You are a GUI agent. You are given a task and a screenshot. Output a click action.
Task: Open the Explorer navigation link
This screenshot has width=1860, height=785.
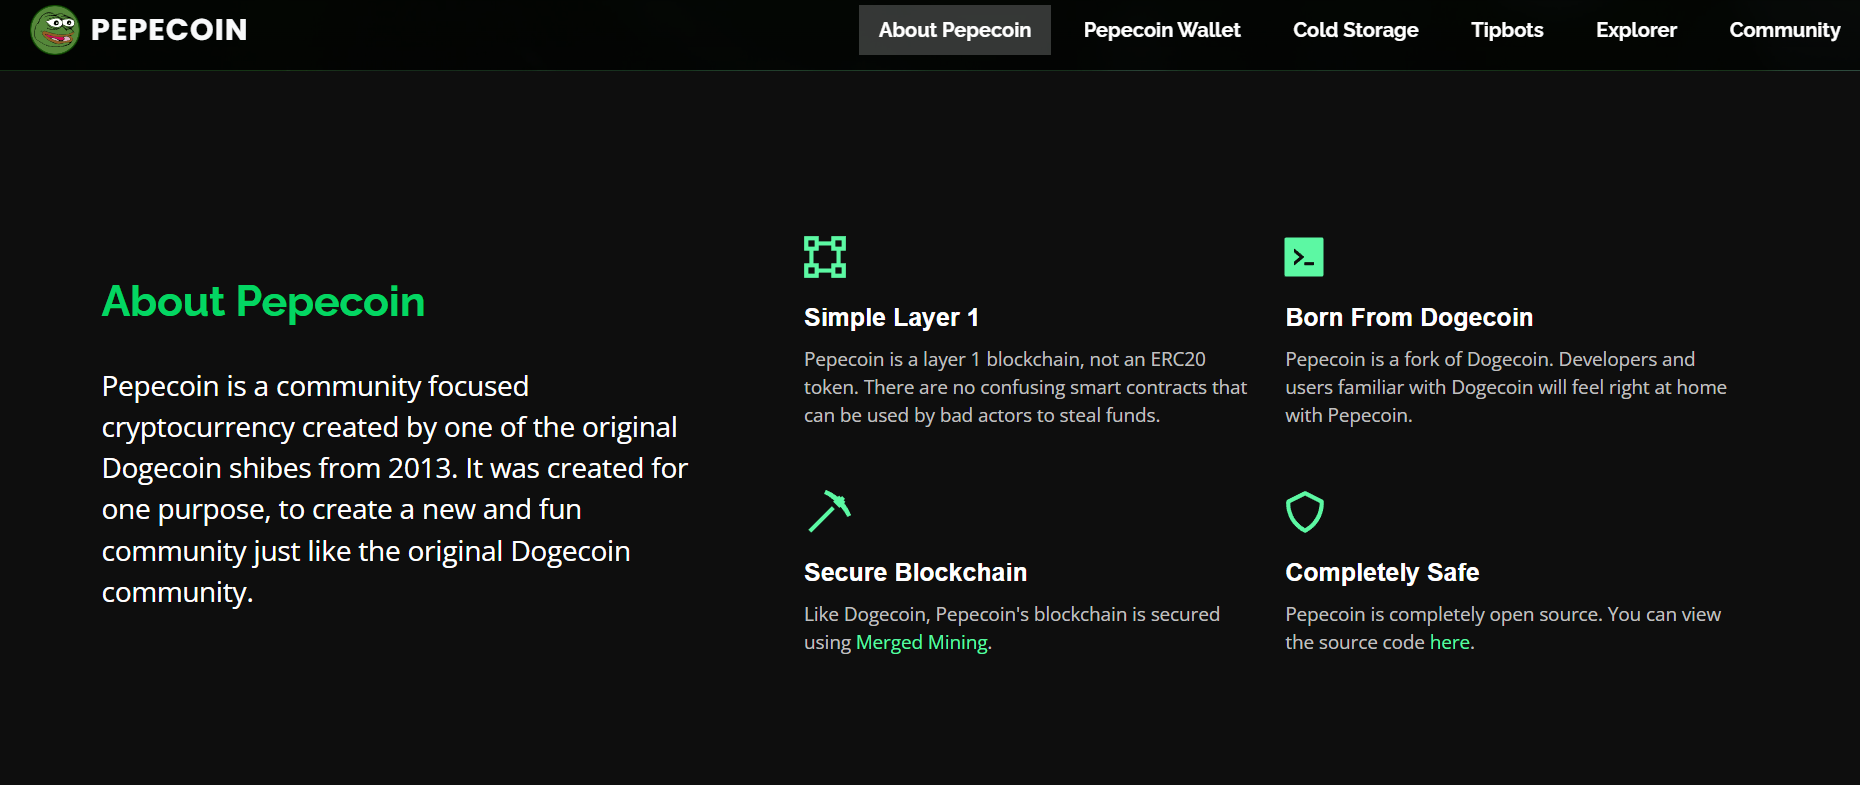click(x=1636, y=30)
